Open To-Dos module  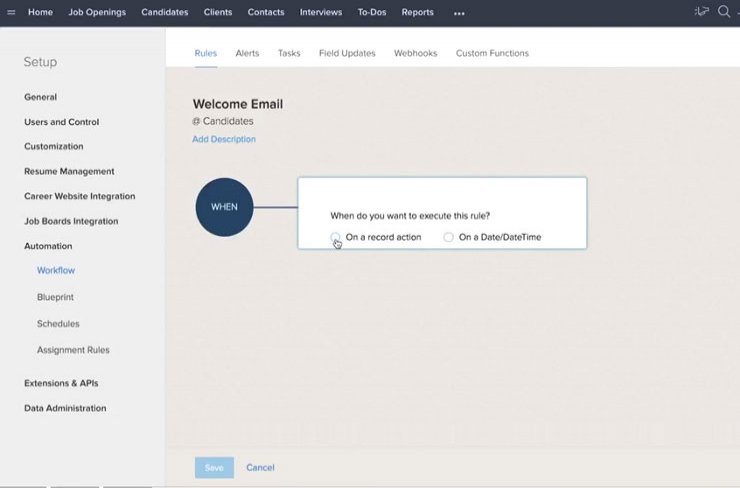(372, 12)
